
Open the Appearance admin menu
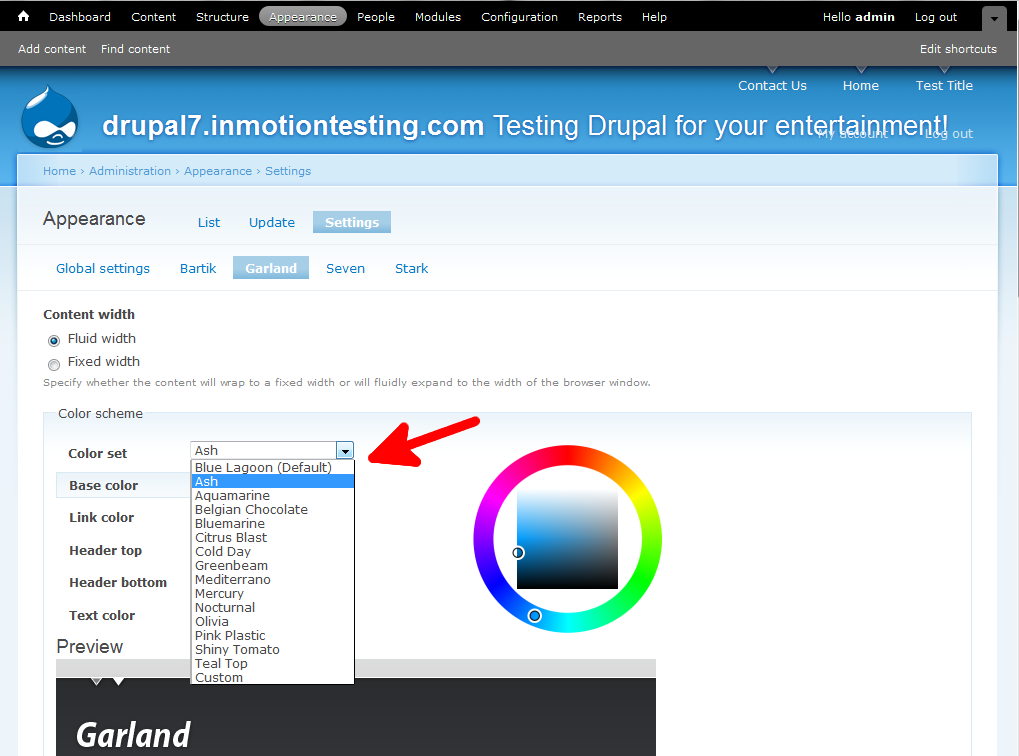coord(303,17)
